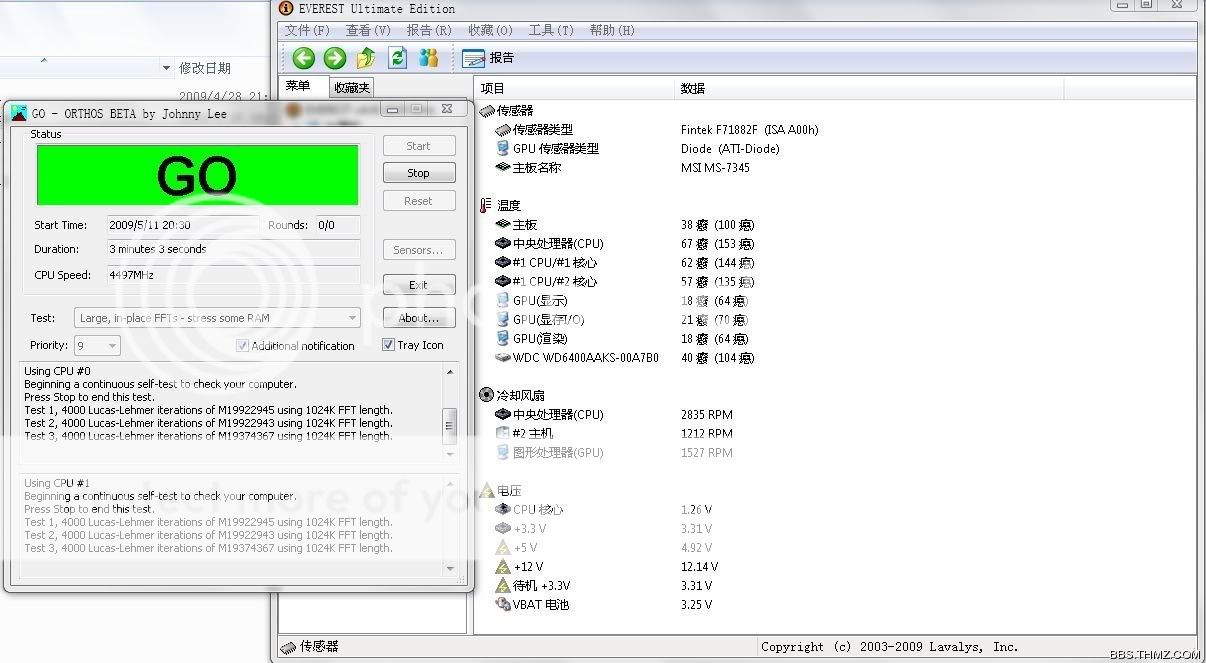Click the About... button

click(418, 318)
